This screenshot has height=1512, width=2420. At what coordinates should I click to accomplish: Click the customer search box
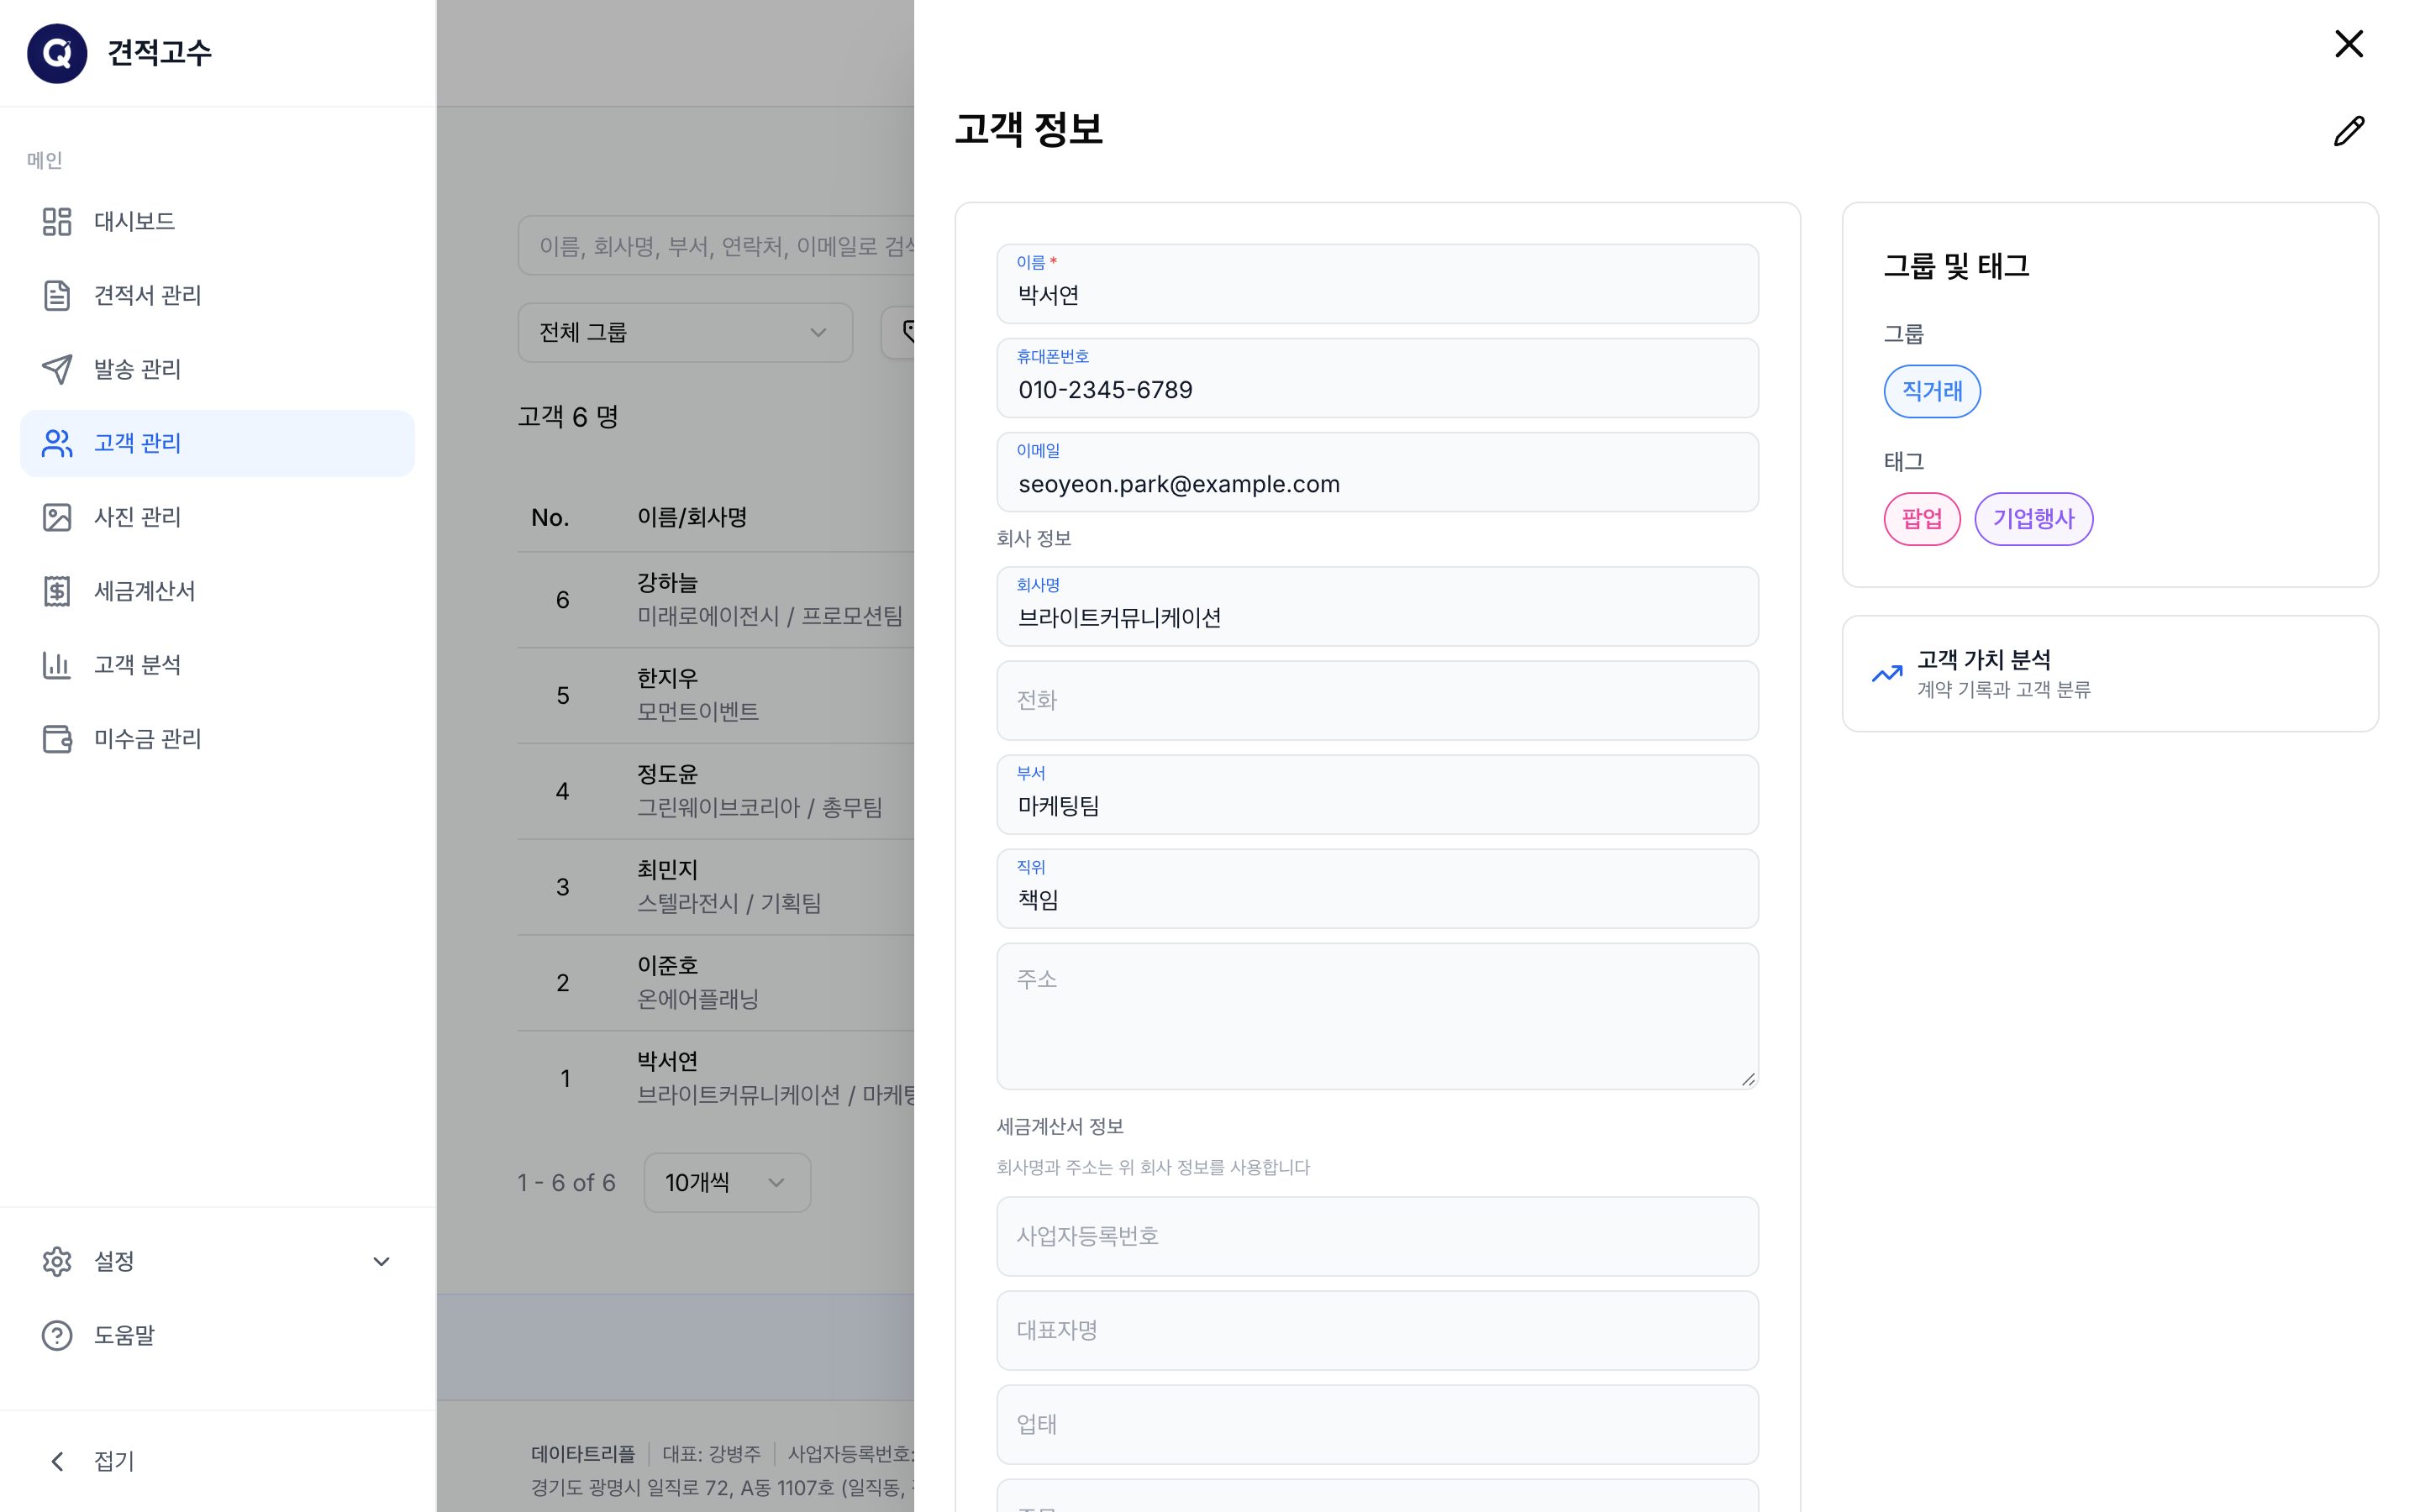[716, 246]
